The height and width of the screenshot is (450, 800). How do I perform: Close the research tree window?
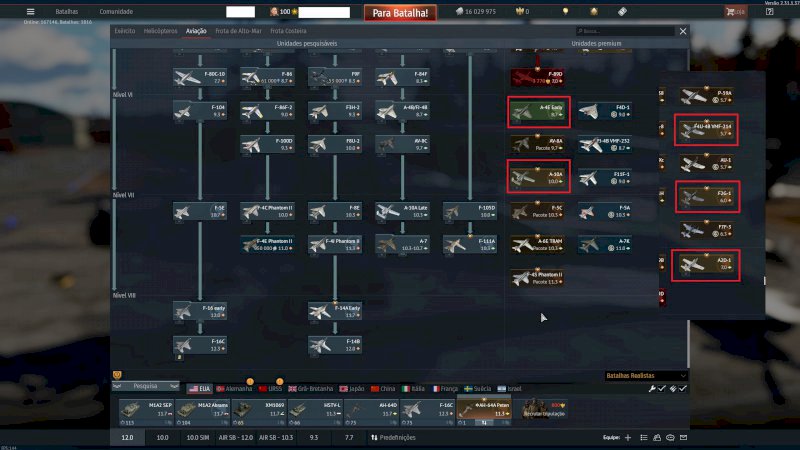tap(683, 31)
